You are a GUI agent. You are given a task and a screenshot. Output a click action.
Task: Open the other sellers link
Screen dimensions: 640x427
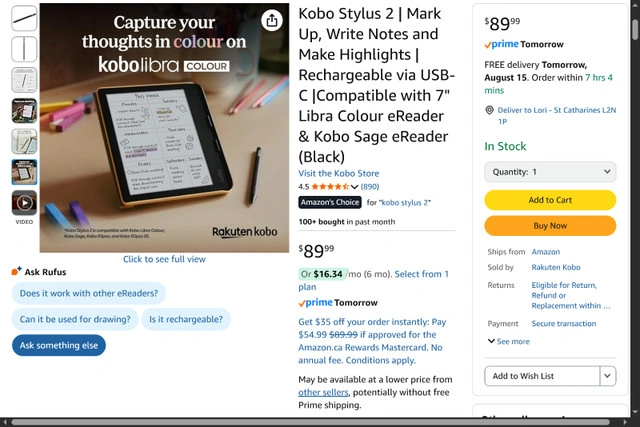[323, 393]
